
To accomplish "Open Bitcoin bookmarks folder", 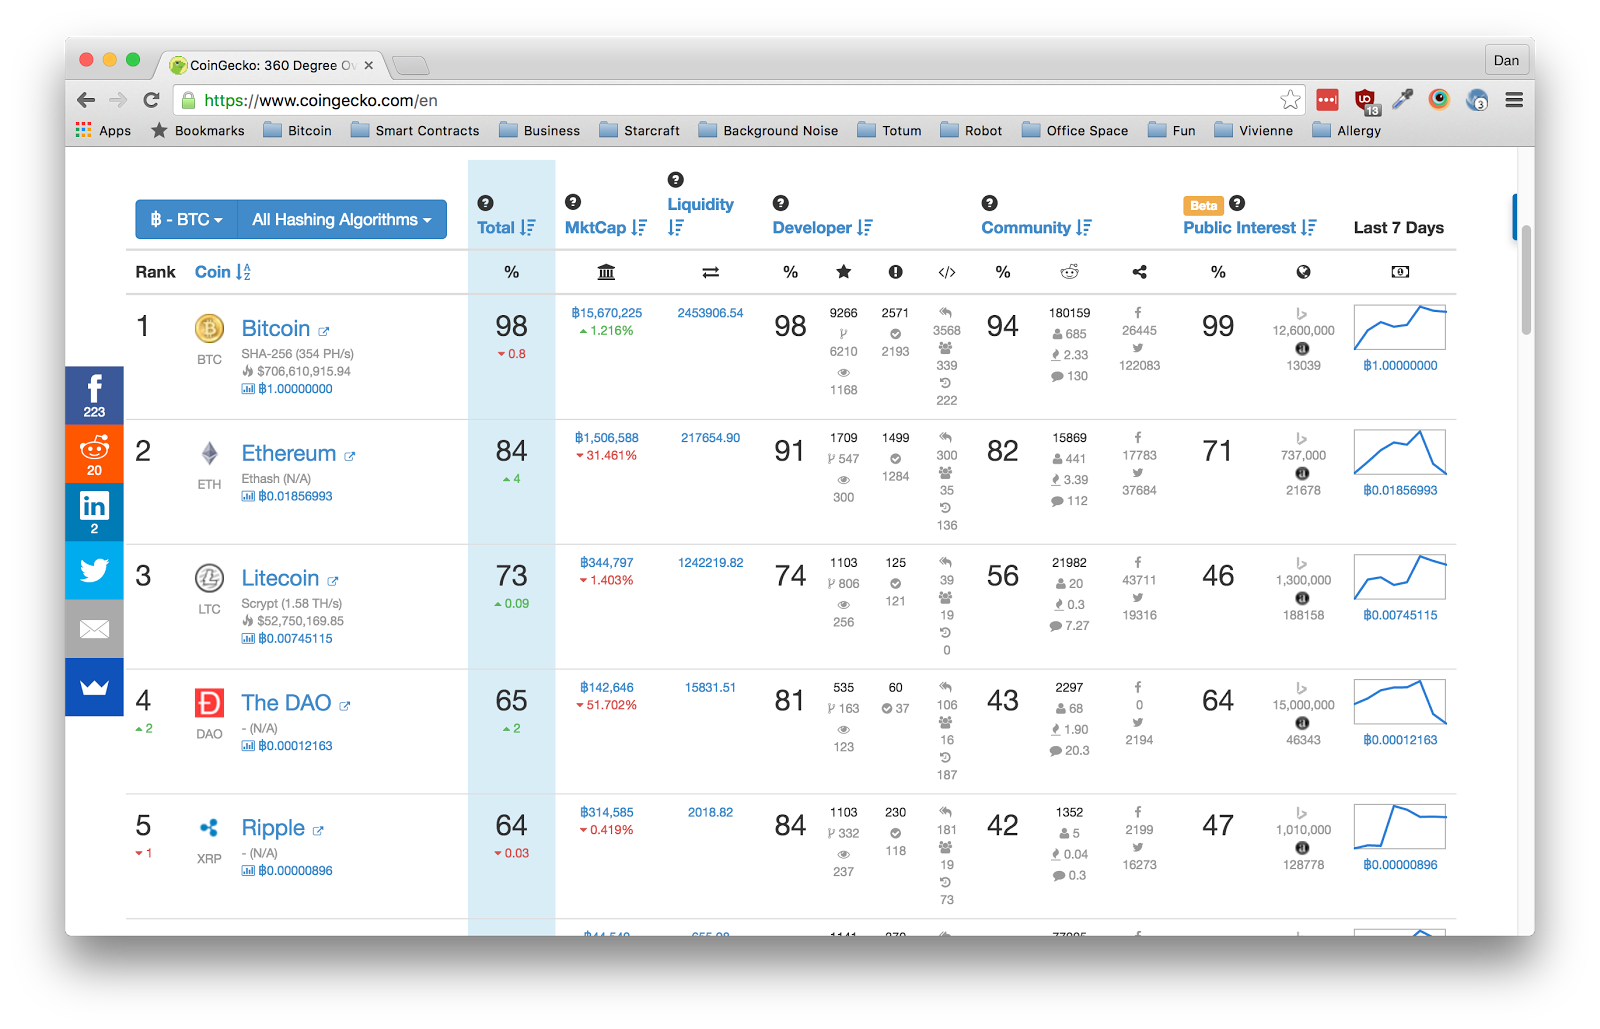I will click(298, 130).
